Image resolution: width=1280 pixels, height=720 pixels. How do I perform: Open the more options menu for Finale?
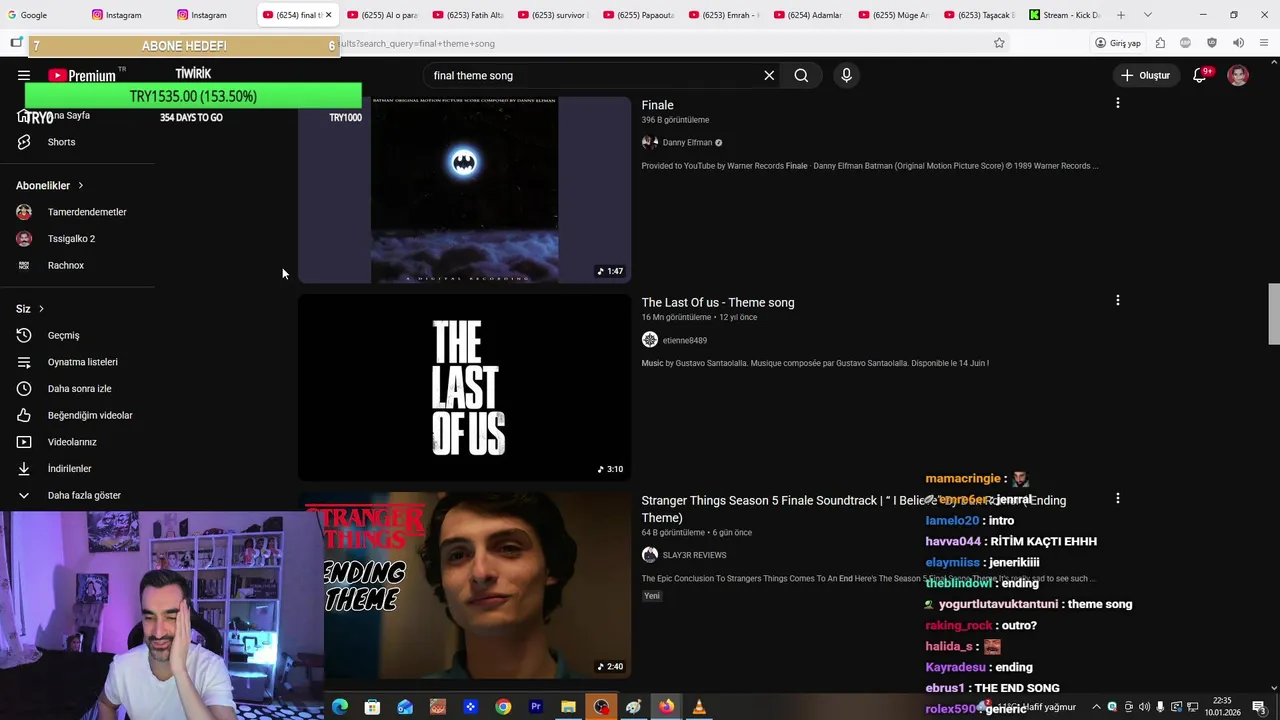click(x=1117, y=103)
